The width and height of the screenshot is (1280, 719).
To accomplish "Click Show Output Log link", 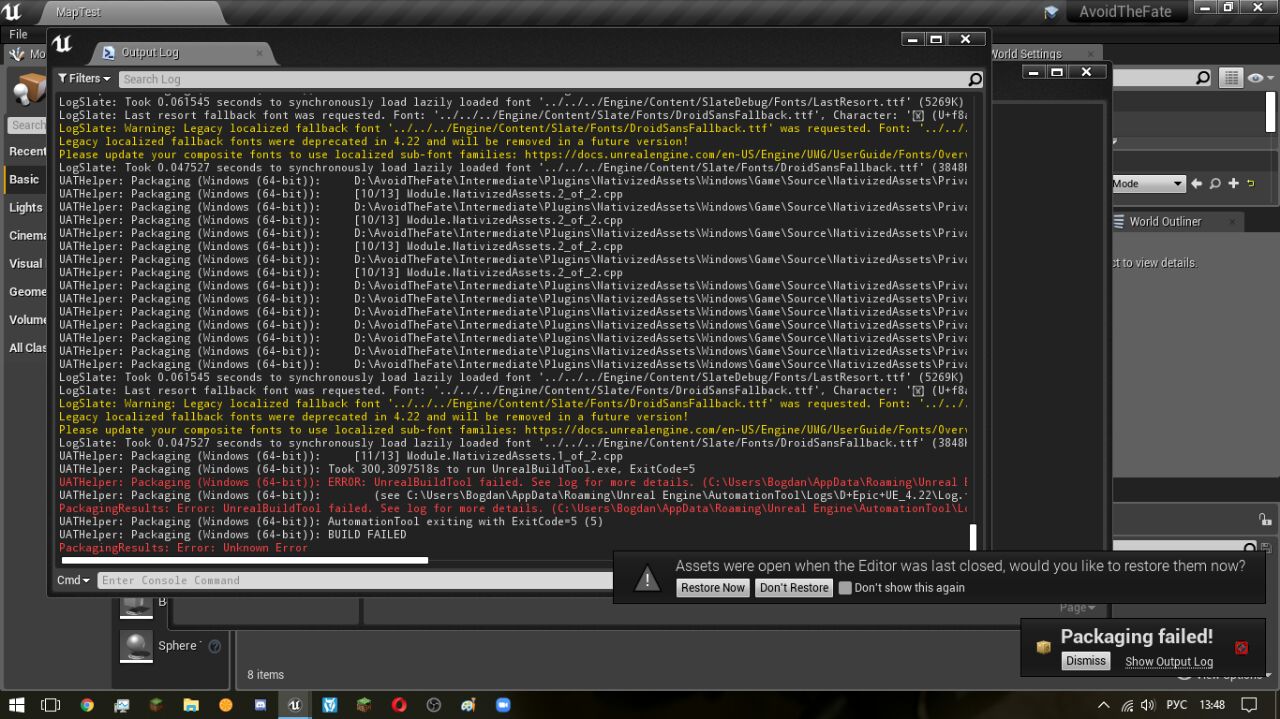I will (1169, 662).
